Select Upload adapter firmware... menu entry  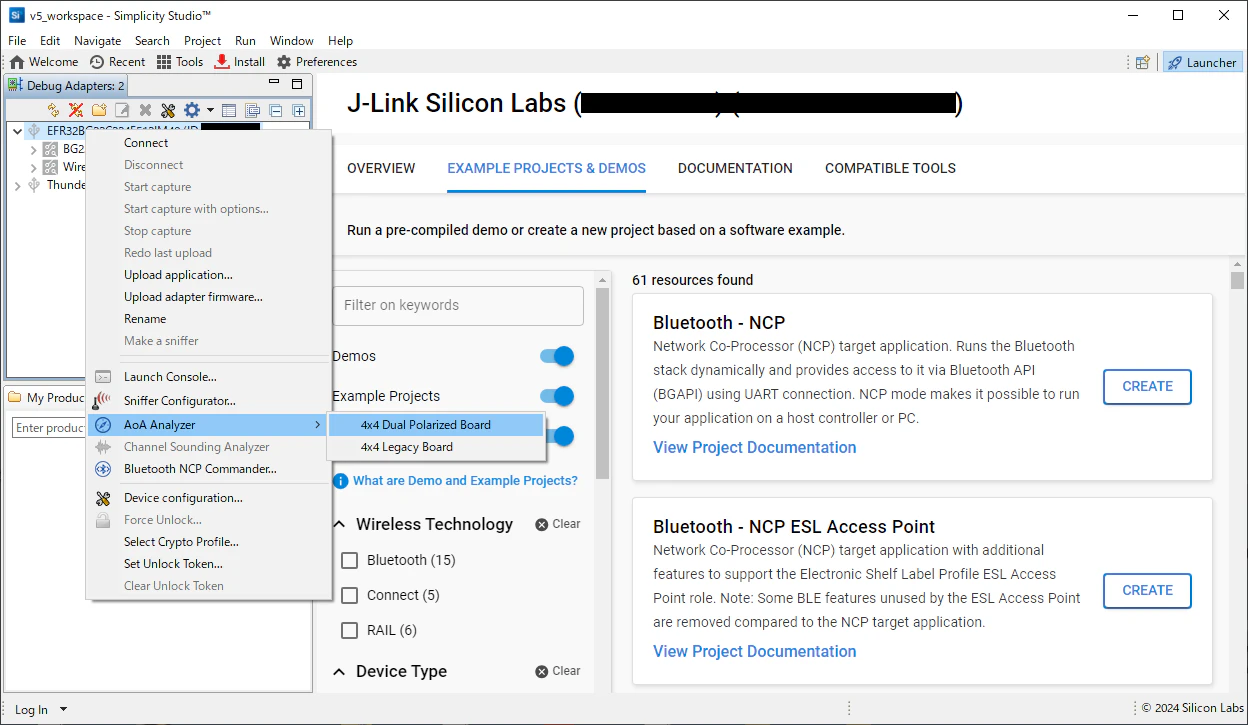193,297
